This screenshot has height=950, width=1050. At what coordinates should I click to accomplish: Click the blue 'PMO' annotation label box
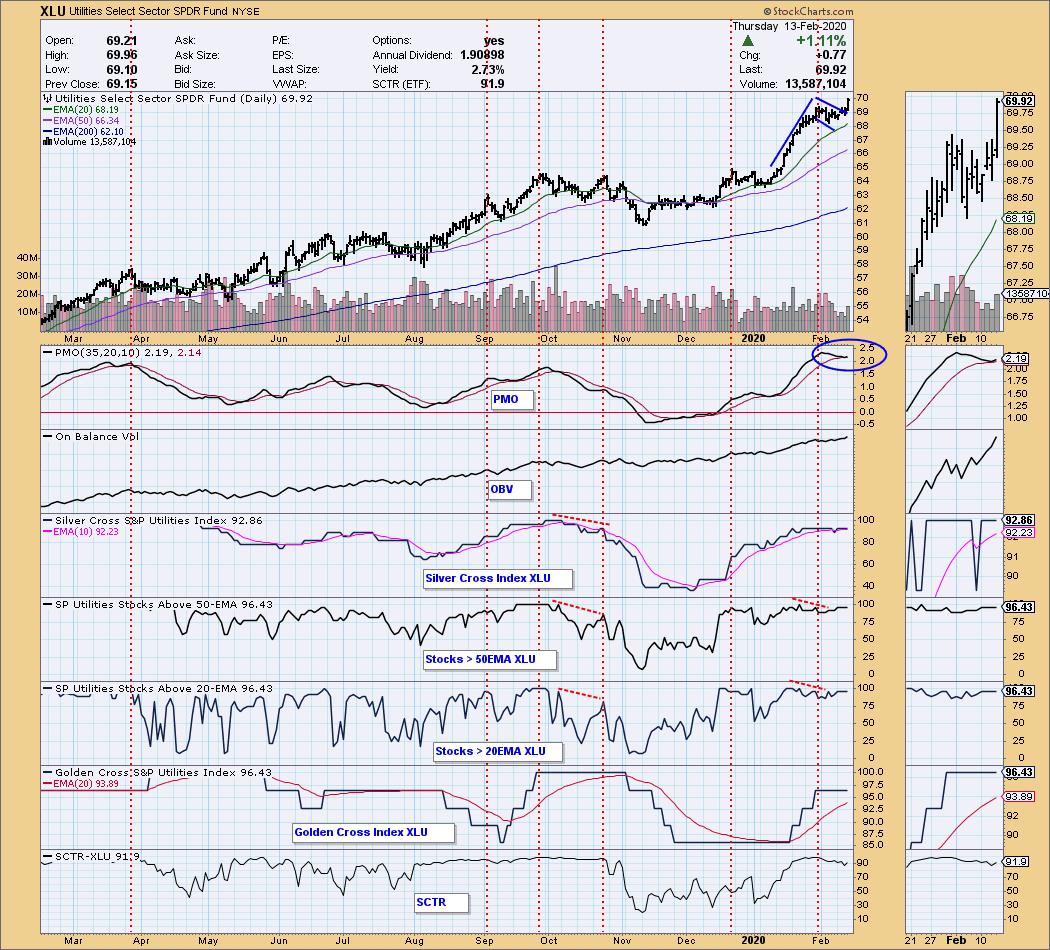coord(512,400)
